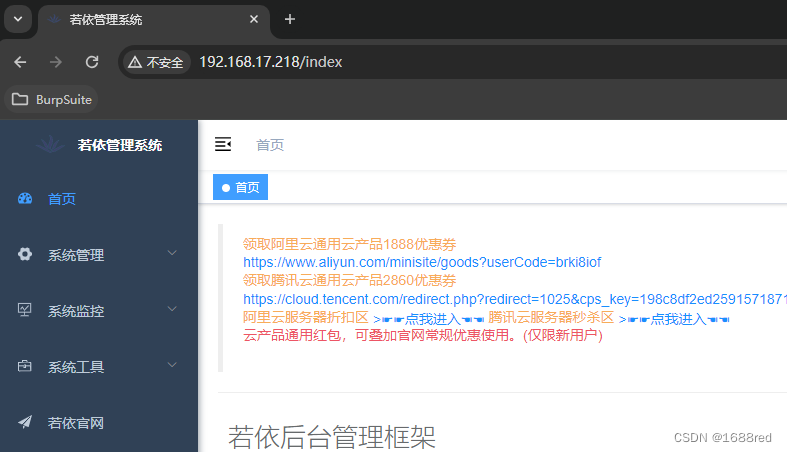Expand the 系统监控 chevron arrow
Screen dimensions: 787x452
pos(172,309)
